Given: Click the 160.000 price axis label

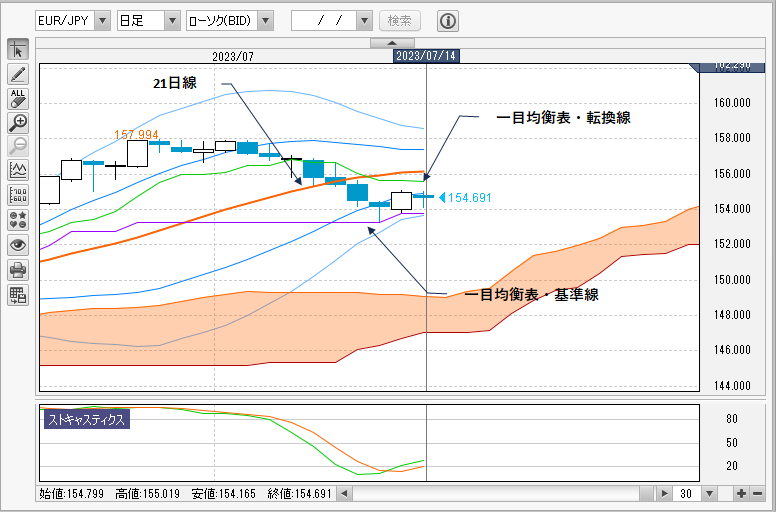Looking at the screenshot, I should coord(732,103).
